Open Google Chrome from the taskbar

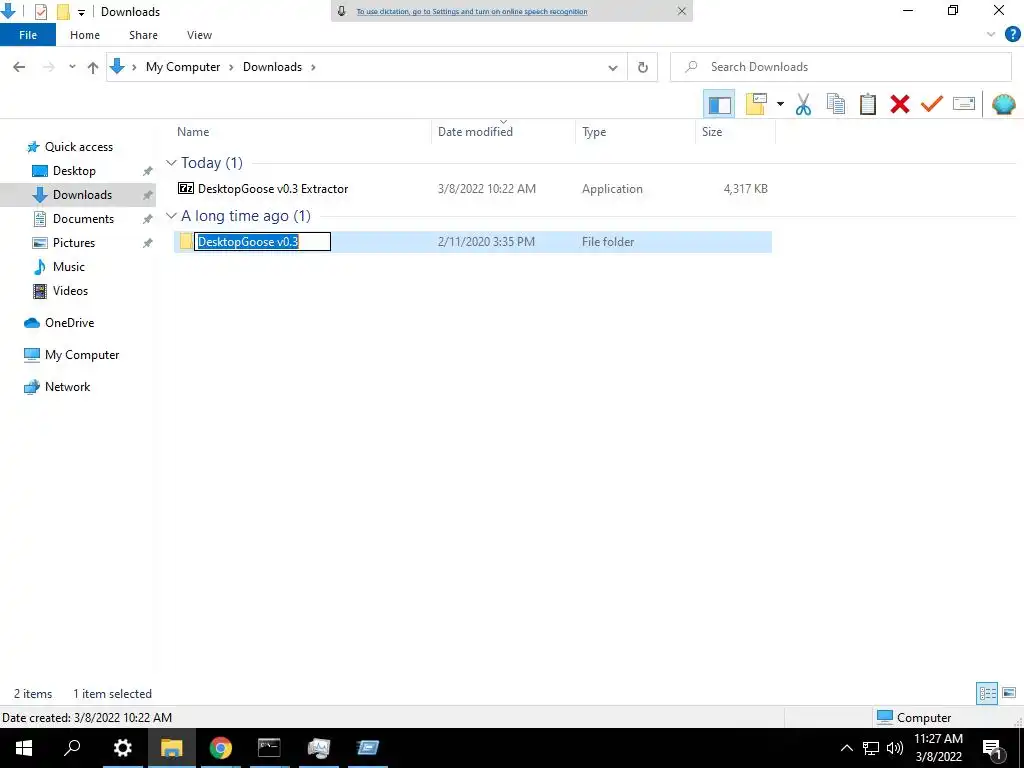point(221,748)
